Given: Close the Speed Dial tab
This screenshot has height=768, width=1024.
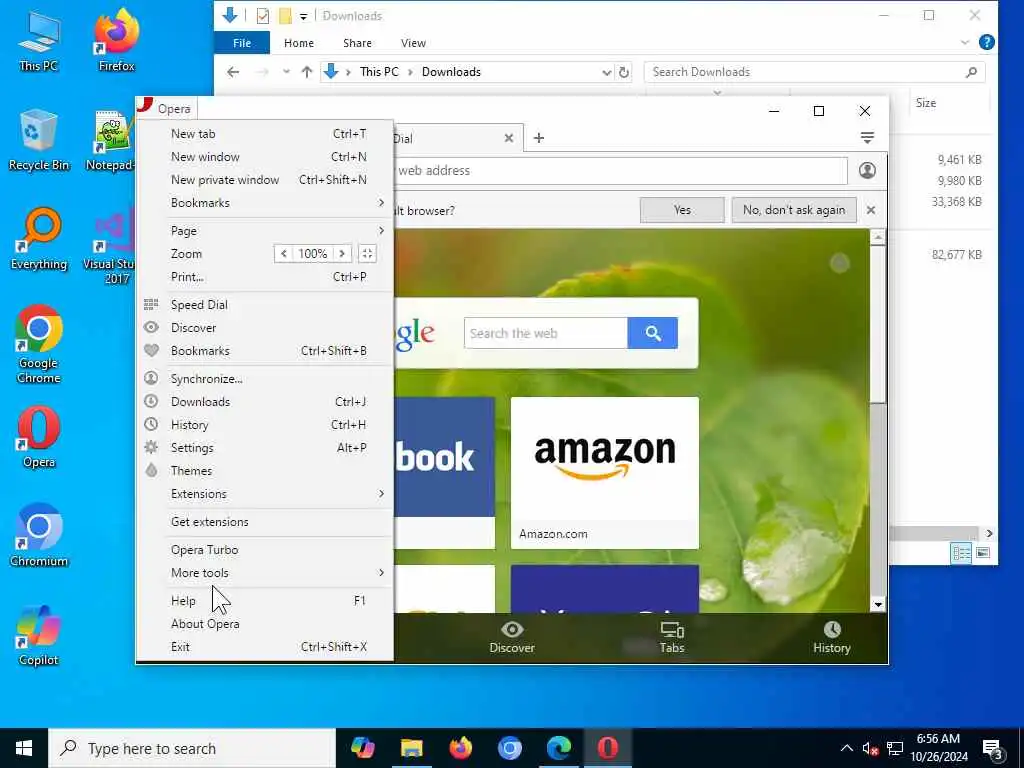Looking at the screenshot, I should click(509, 138).
